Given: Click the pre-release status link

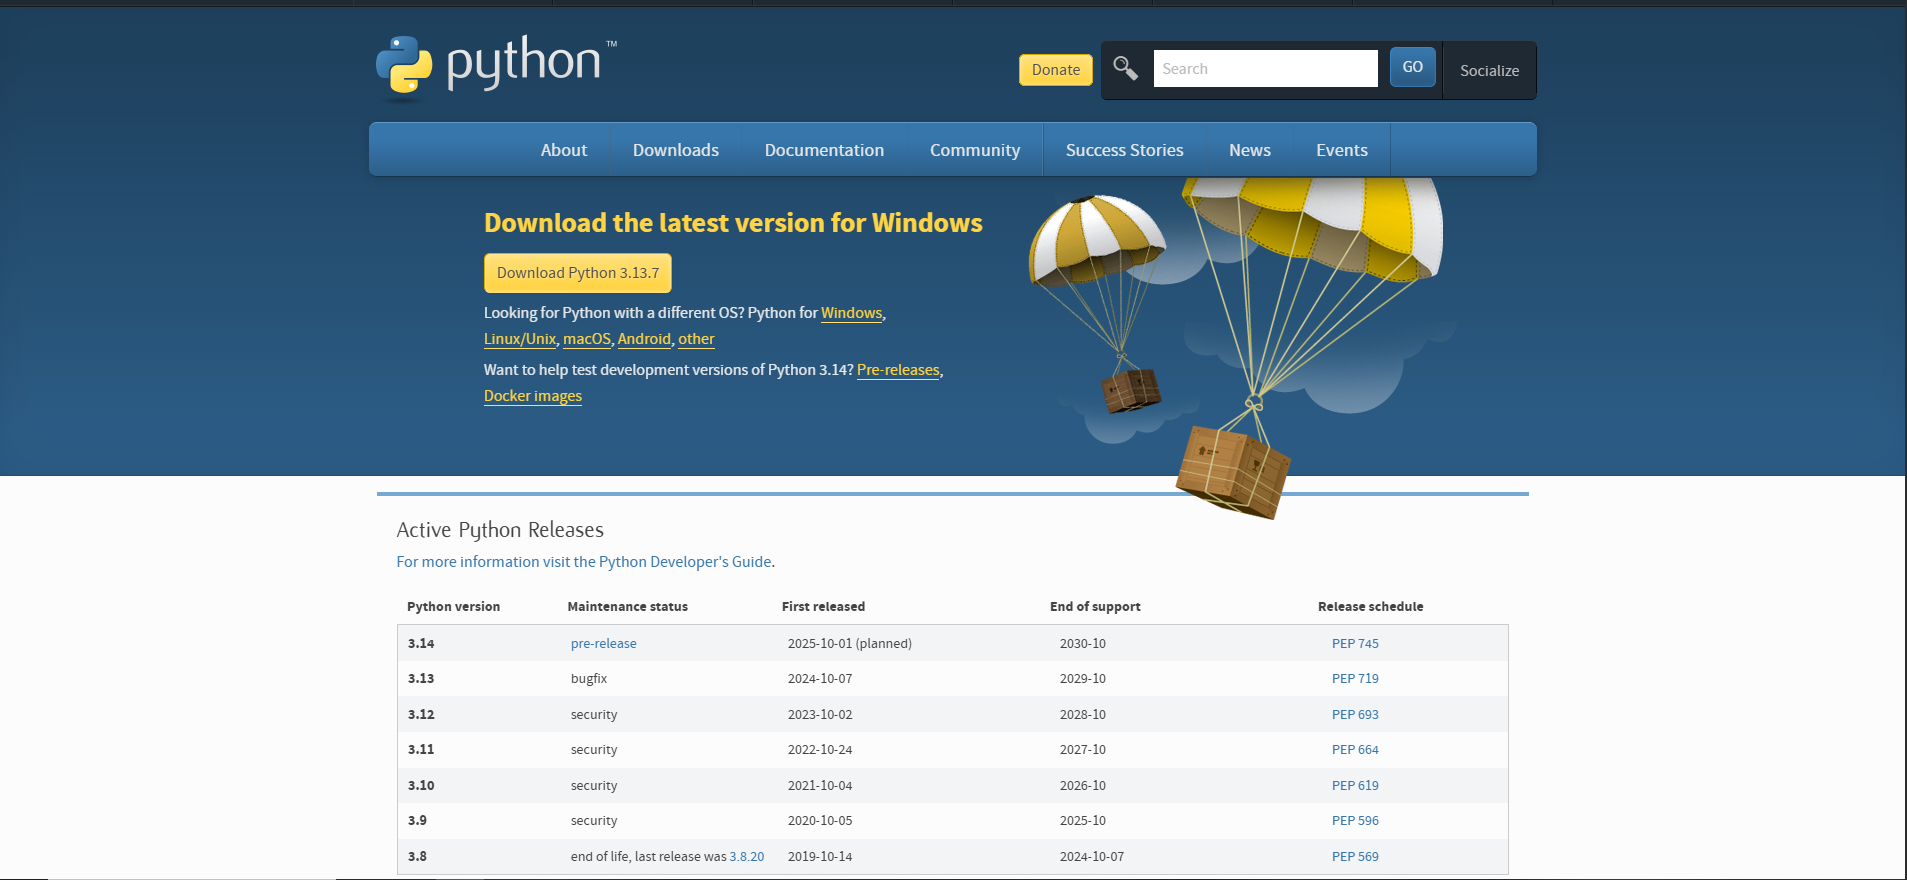Looking at the screenshot, I should (x=603, y=644).
